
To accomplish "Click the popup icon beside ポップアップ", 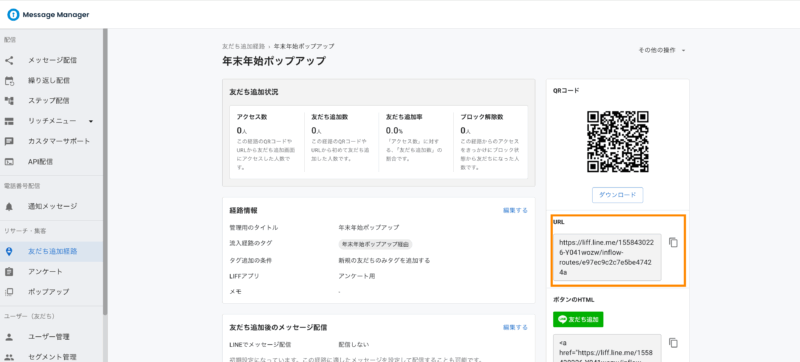I will (9, 292).
